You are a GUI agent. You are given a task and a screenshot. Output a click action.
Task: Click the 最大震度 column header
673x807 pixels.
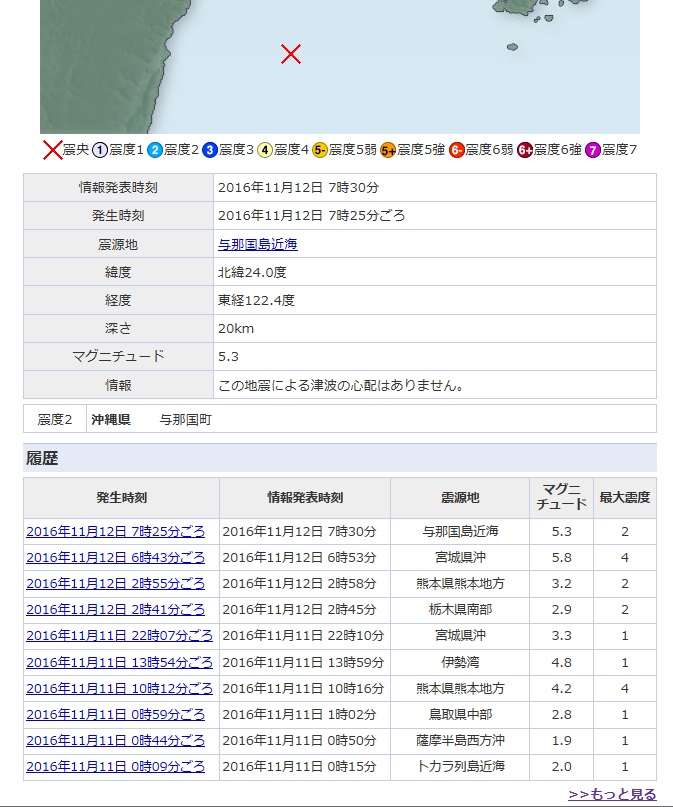pos(625,498)
